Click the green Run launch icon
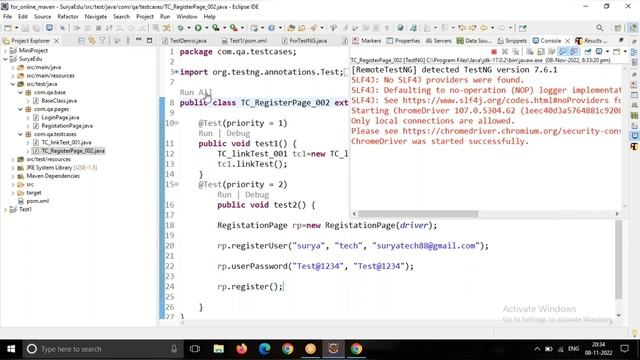Screen dimensions: 640x360 click(198, 28)
